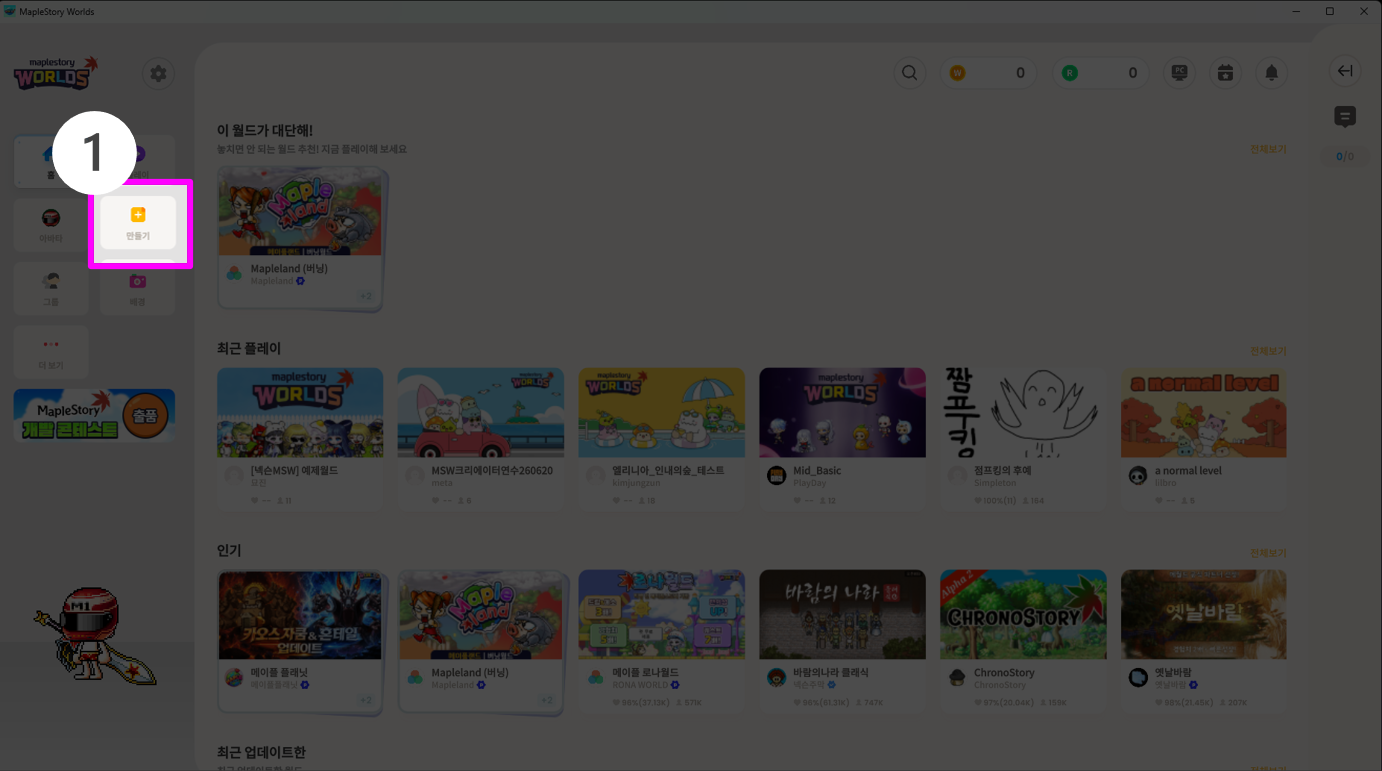Viewport: 1382px width, 771px height.
Task: Open the [넥슨MSW] 예제월드 thumbnail
Action: pos(300,413)
